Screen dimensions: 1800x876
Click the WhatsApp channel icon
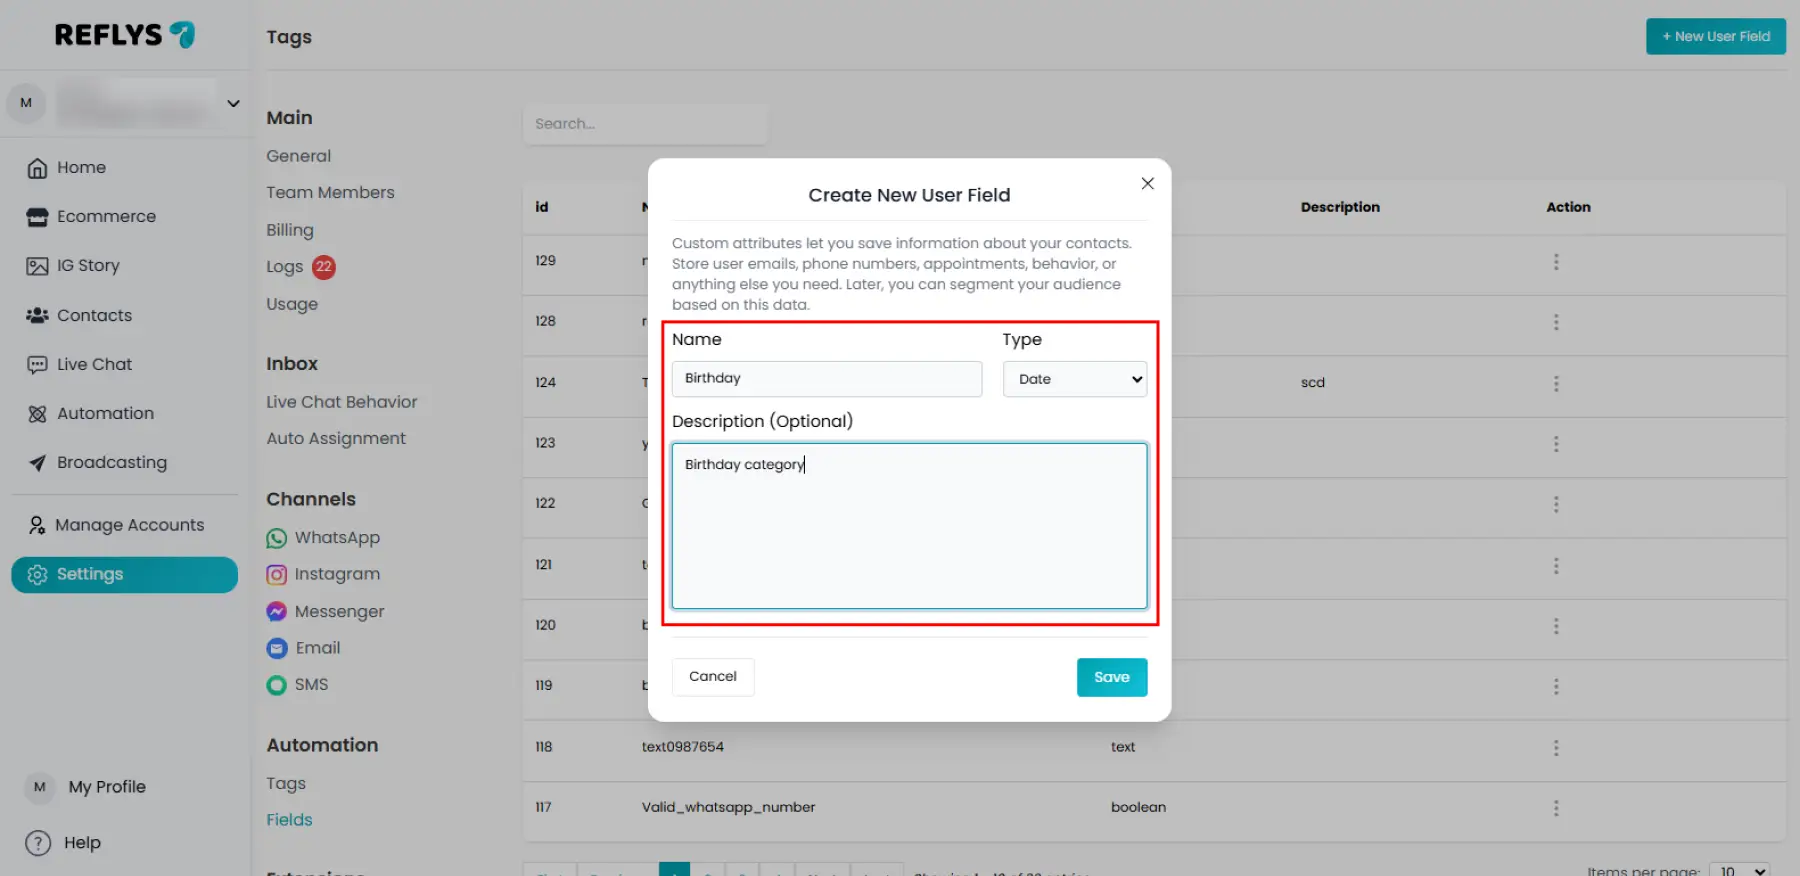(x=277, y=538)
